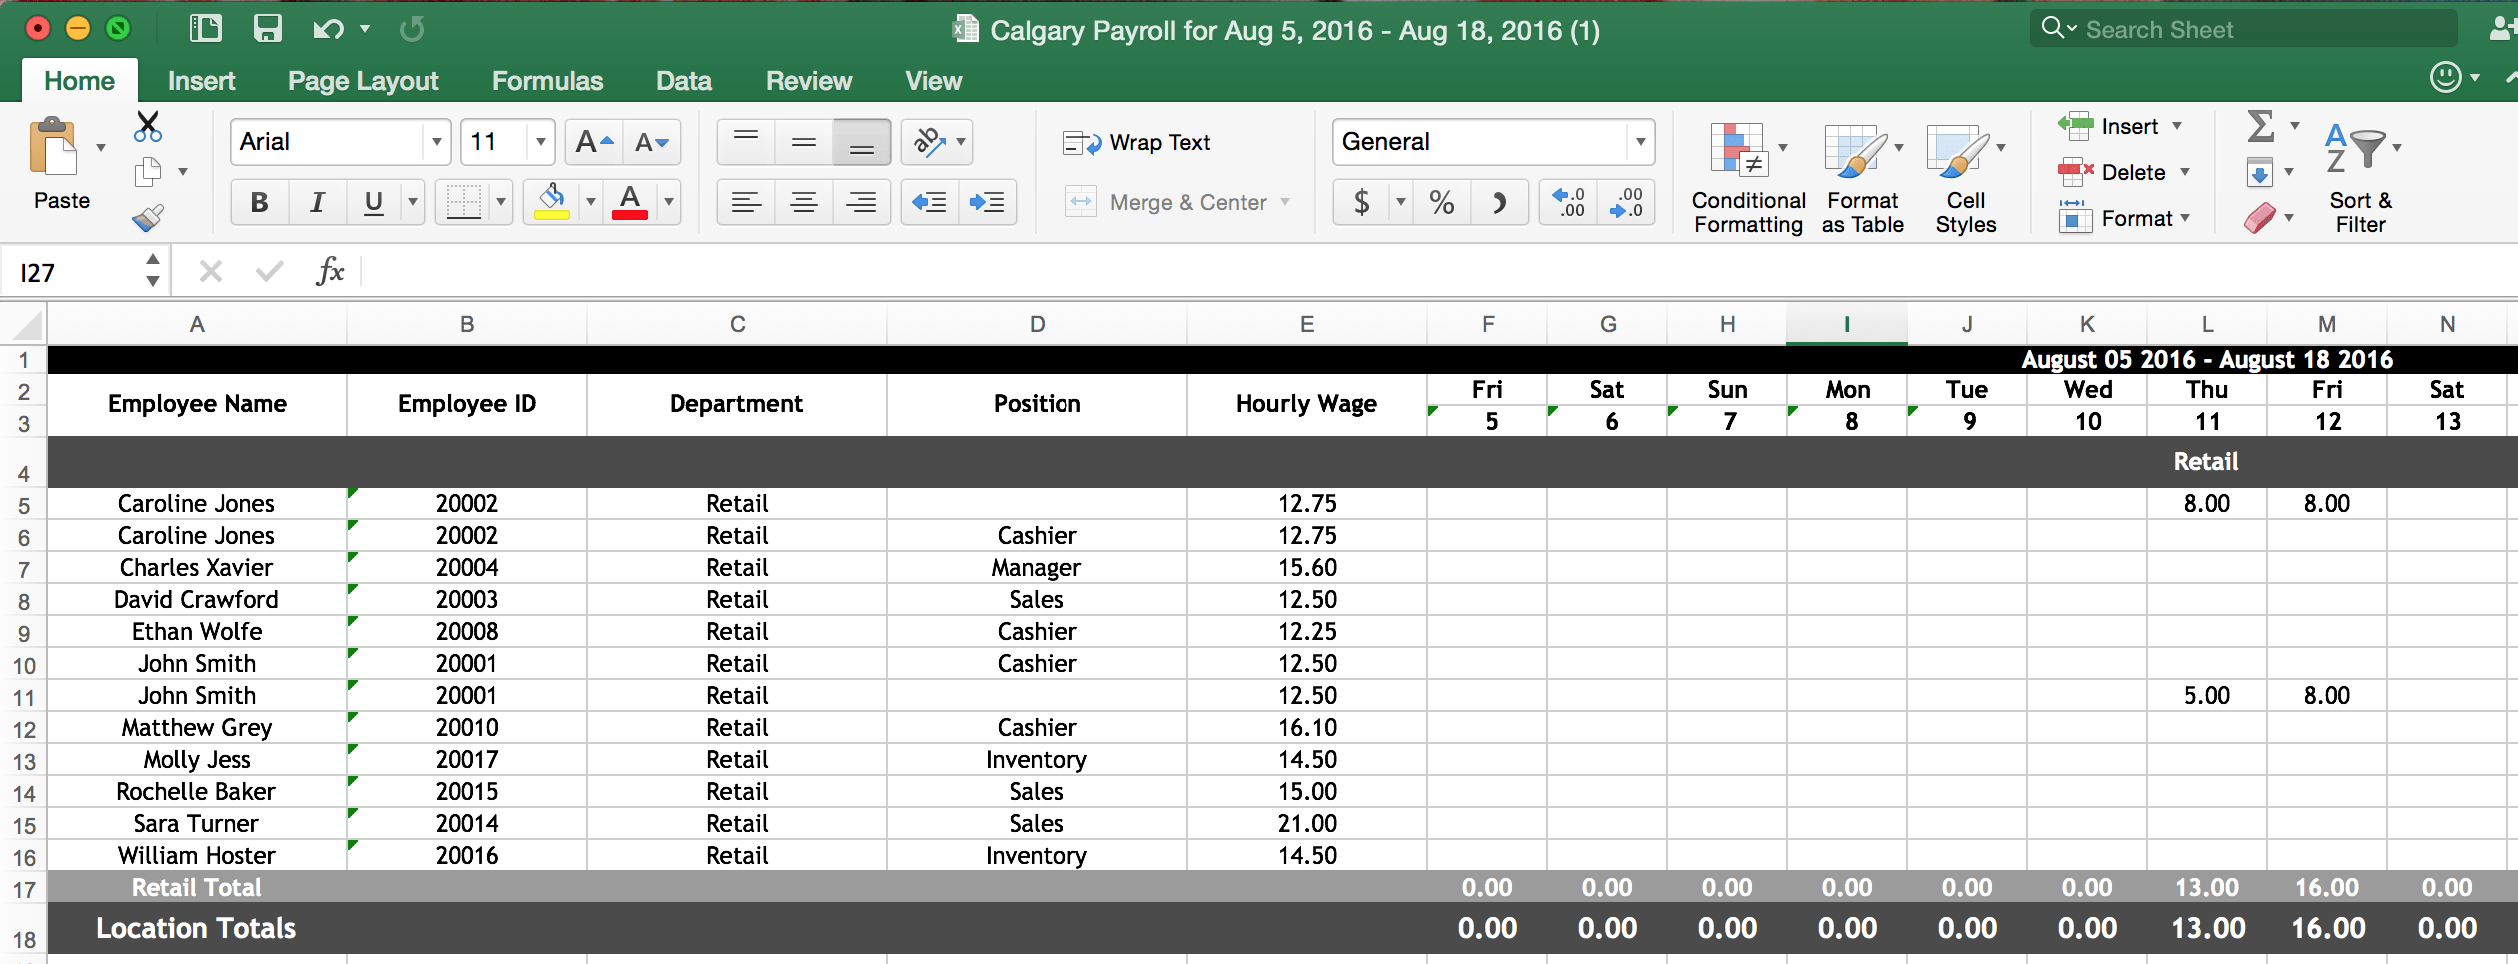Open the Review tab
The image size is (2518, 964).
click(809, 80)
